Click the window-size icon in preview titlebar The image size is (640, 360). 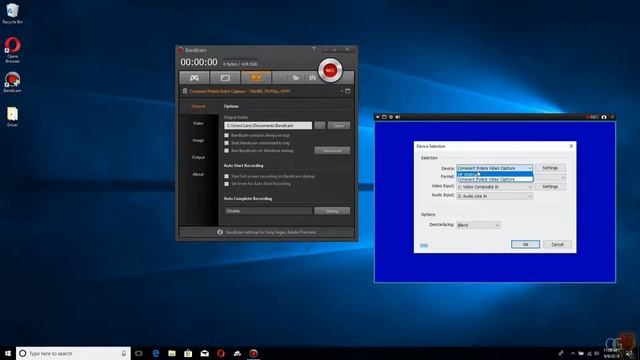pyautogui.click(x=384, y=117)
